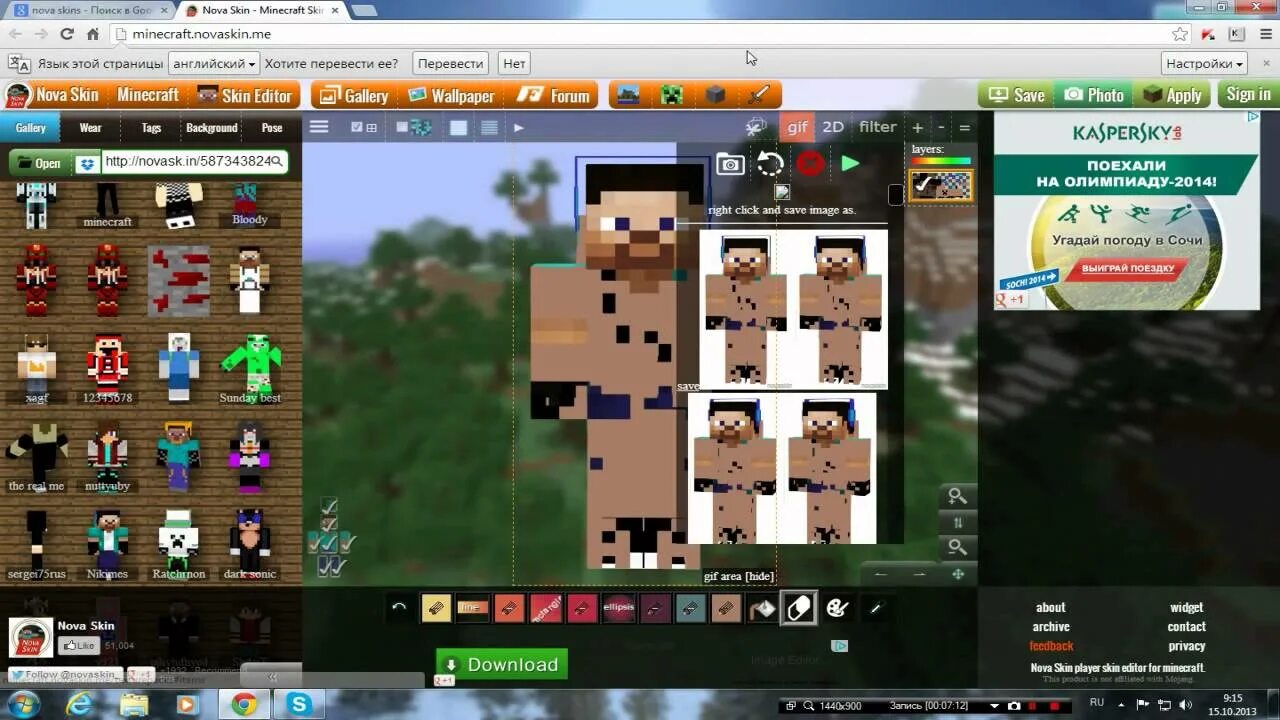The width and height of the screenshot is (1280, 720).
Task: Select the tan pencil brush
Action: click(x=726, y=607)
